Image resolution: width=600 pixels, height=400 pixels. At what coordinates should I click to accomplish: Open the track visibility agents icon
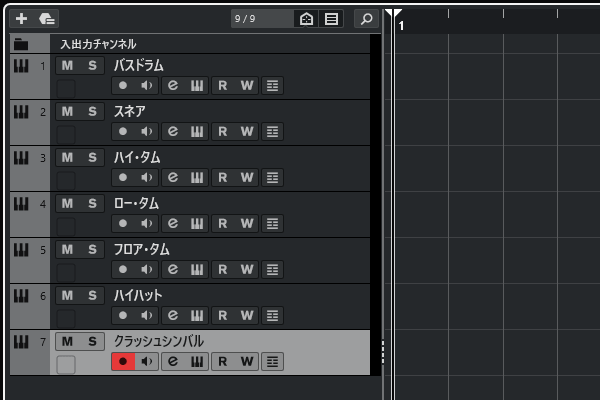coord(306,18)
